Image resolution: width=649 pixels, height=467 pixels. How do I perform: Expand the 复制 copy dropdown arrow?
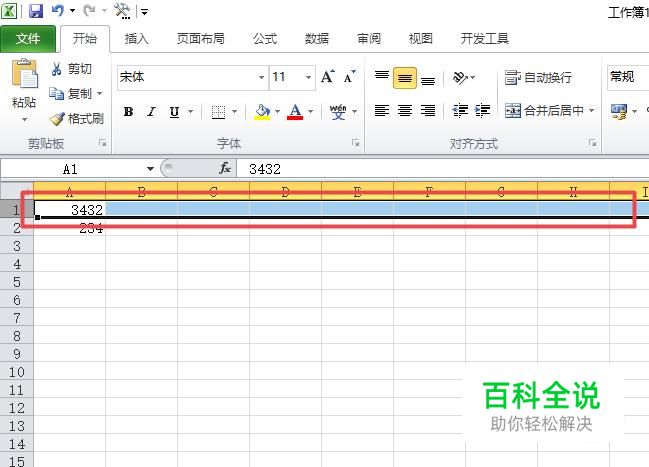pyautogui.click(x=99, y=94)
